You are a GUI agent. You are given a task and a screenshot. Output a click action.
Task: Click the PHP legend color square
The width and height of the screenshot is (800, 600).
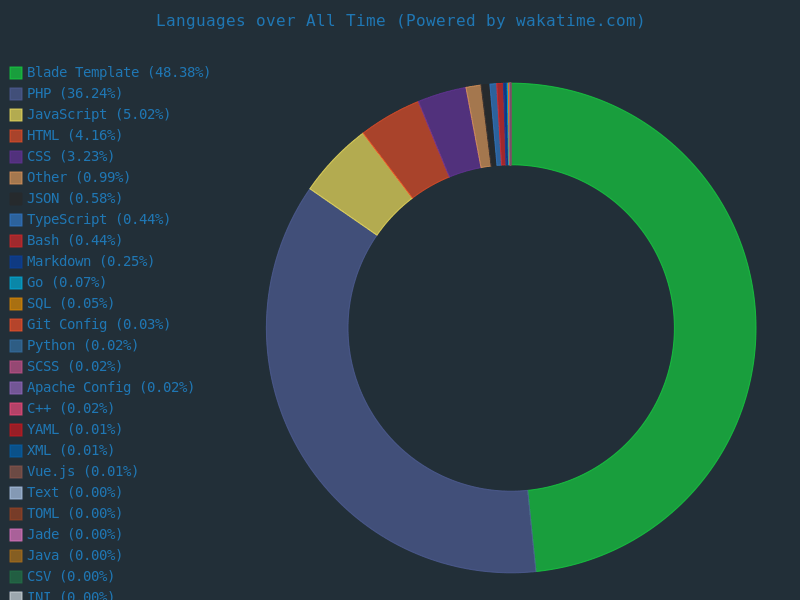pos(16,94)
